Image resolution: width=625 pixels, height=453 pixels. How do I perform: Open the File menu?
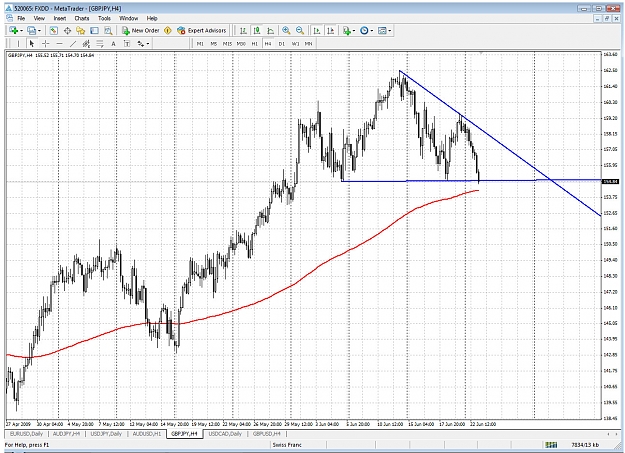pos(21,18)
